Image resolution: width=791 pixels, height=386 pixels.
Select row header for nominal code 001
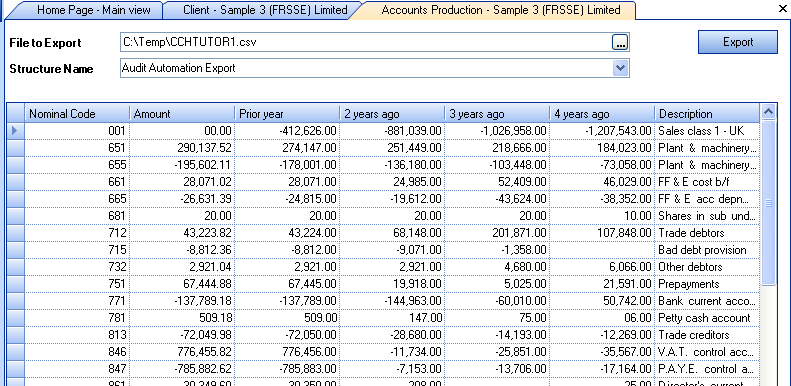pyautogui.click(x=15, y=131)
